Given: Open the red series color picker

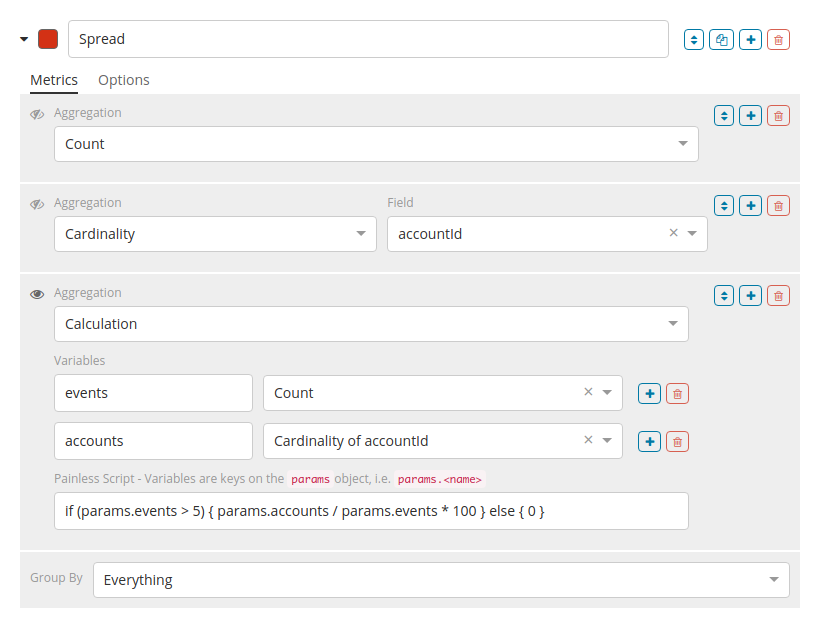Looking at the screenshot, I should [47, 40].
